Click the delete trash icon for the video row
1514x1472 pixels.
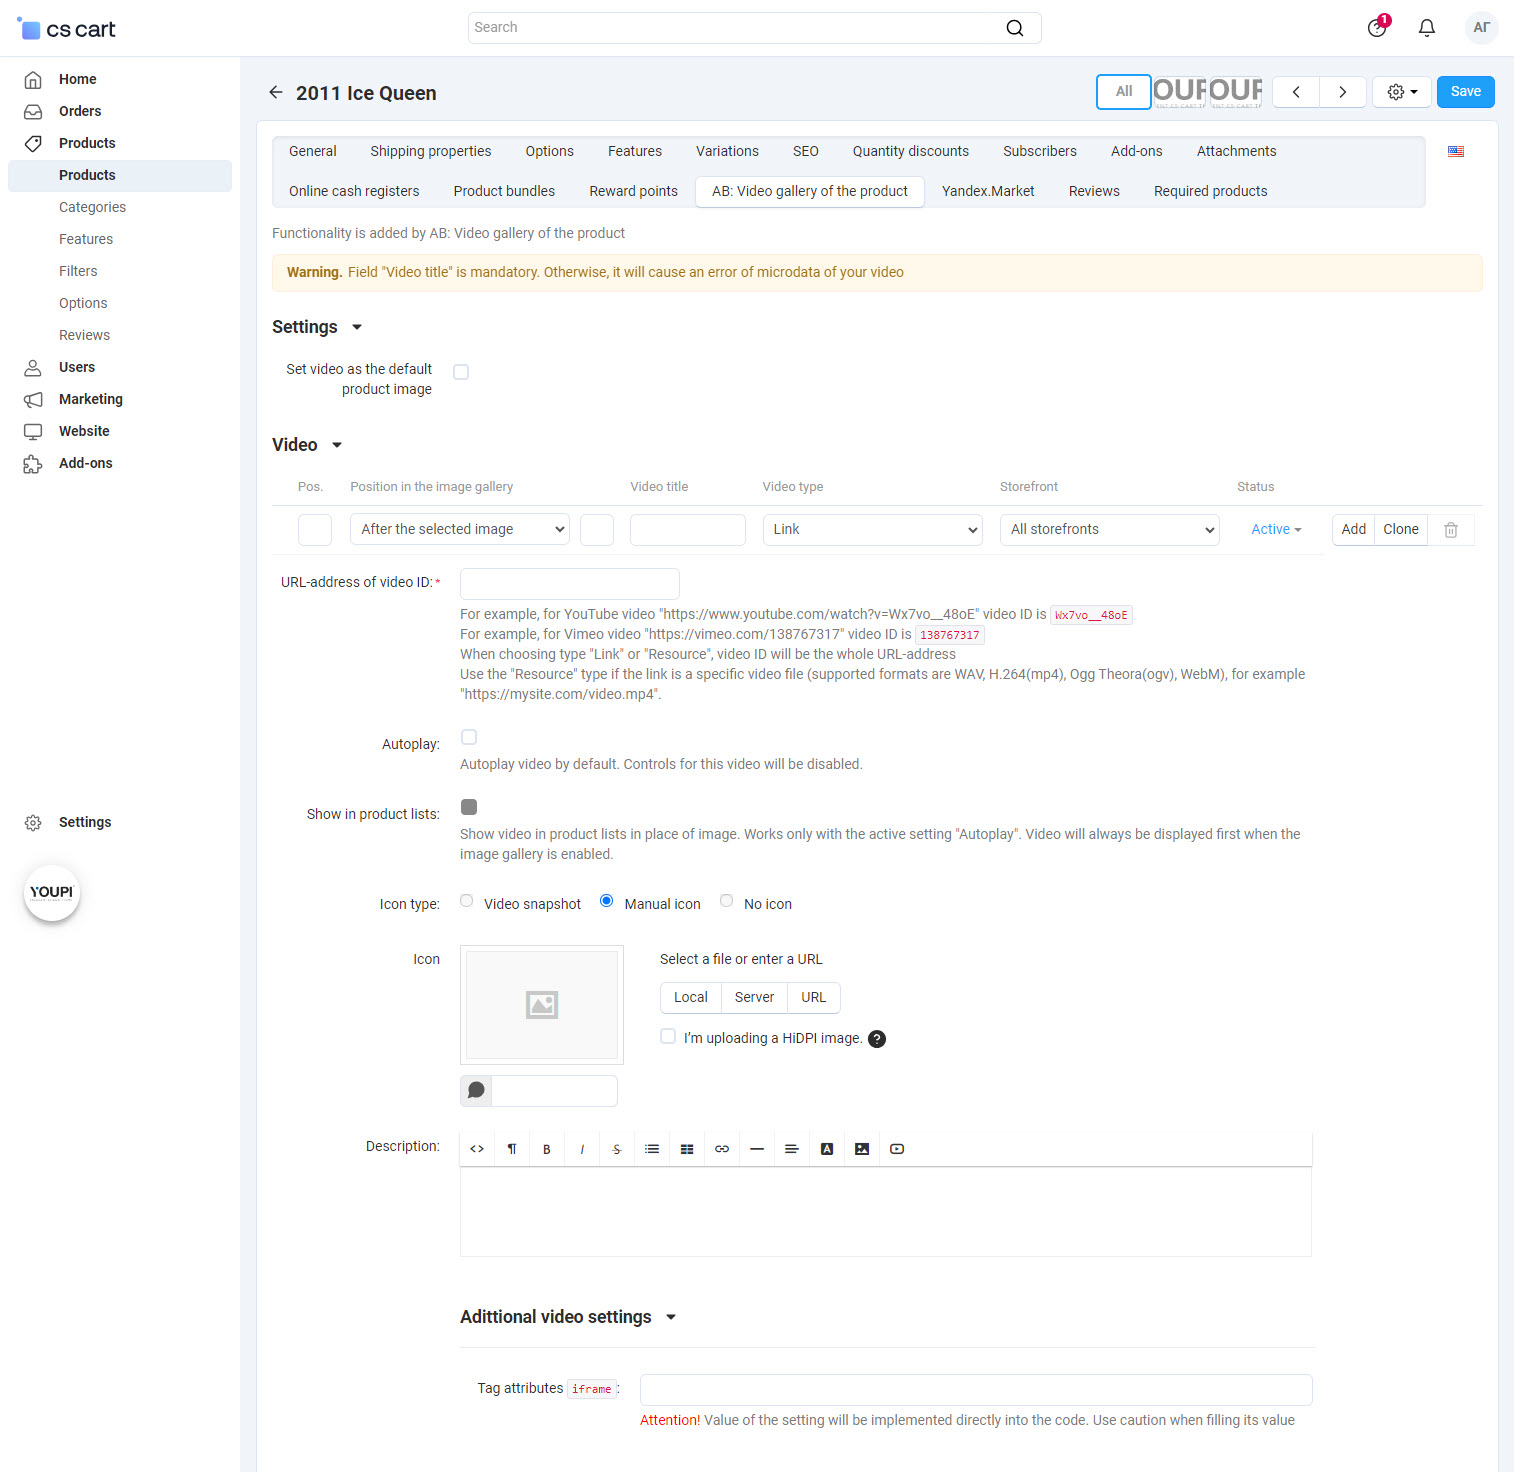(x=1451, y=529)
